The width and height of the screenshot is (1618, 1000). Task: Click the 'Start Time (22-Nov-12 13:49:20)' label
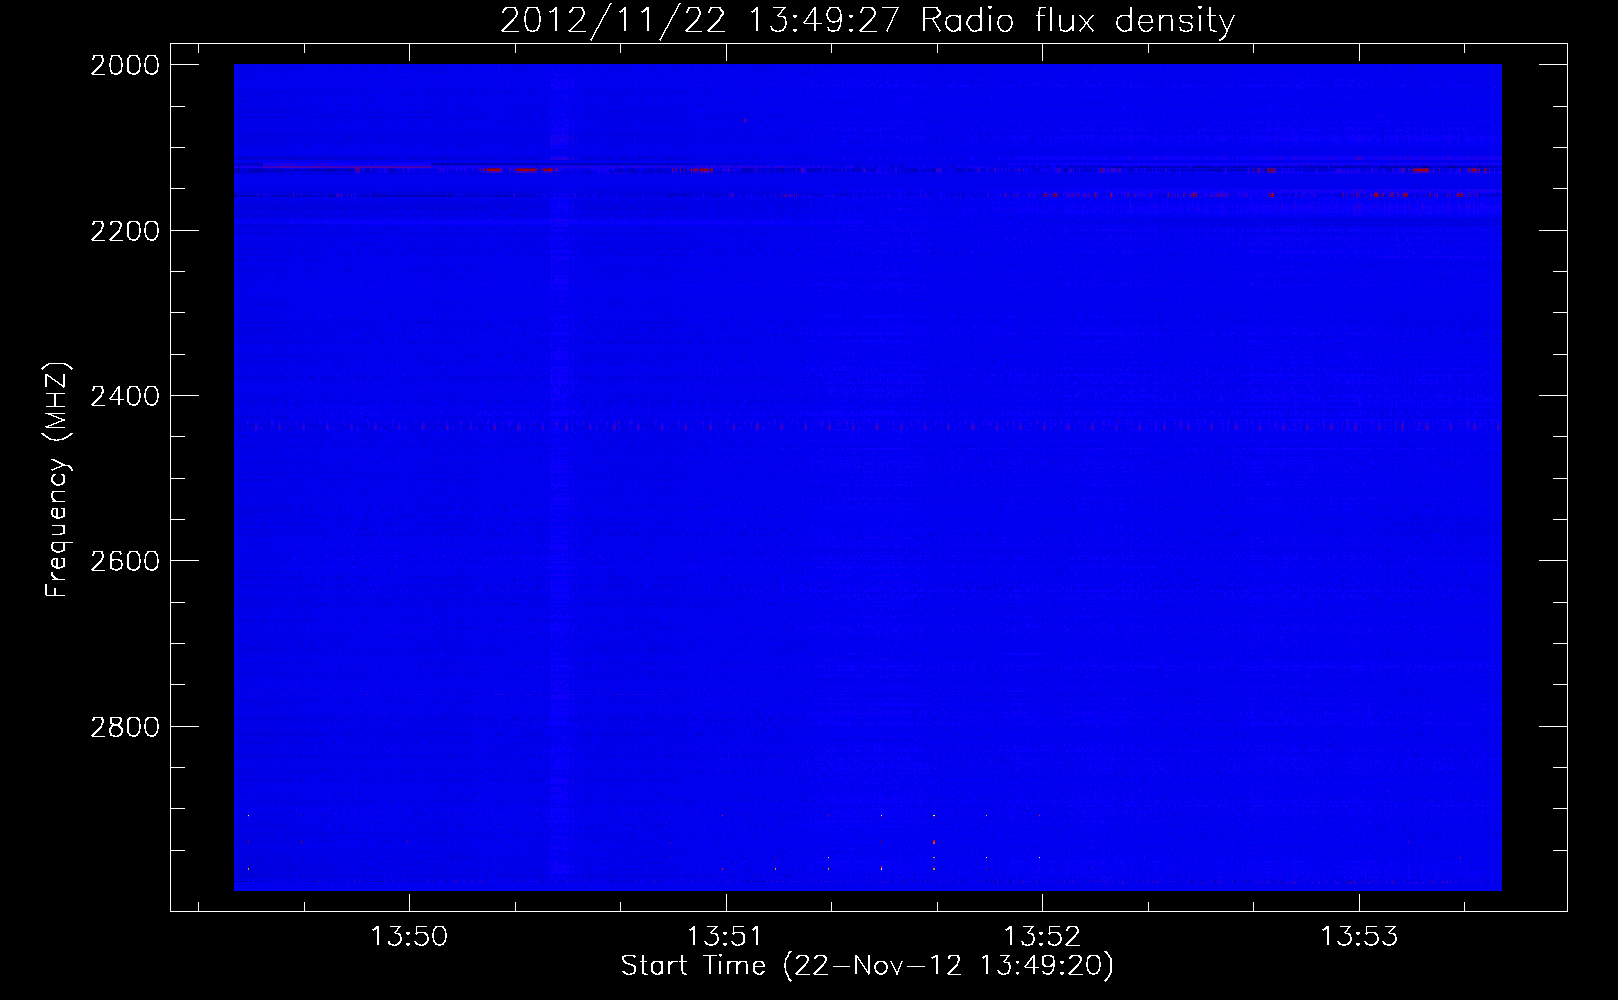867,966
